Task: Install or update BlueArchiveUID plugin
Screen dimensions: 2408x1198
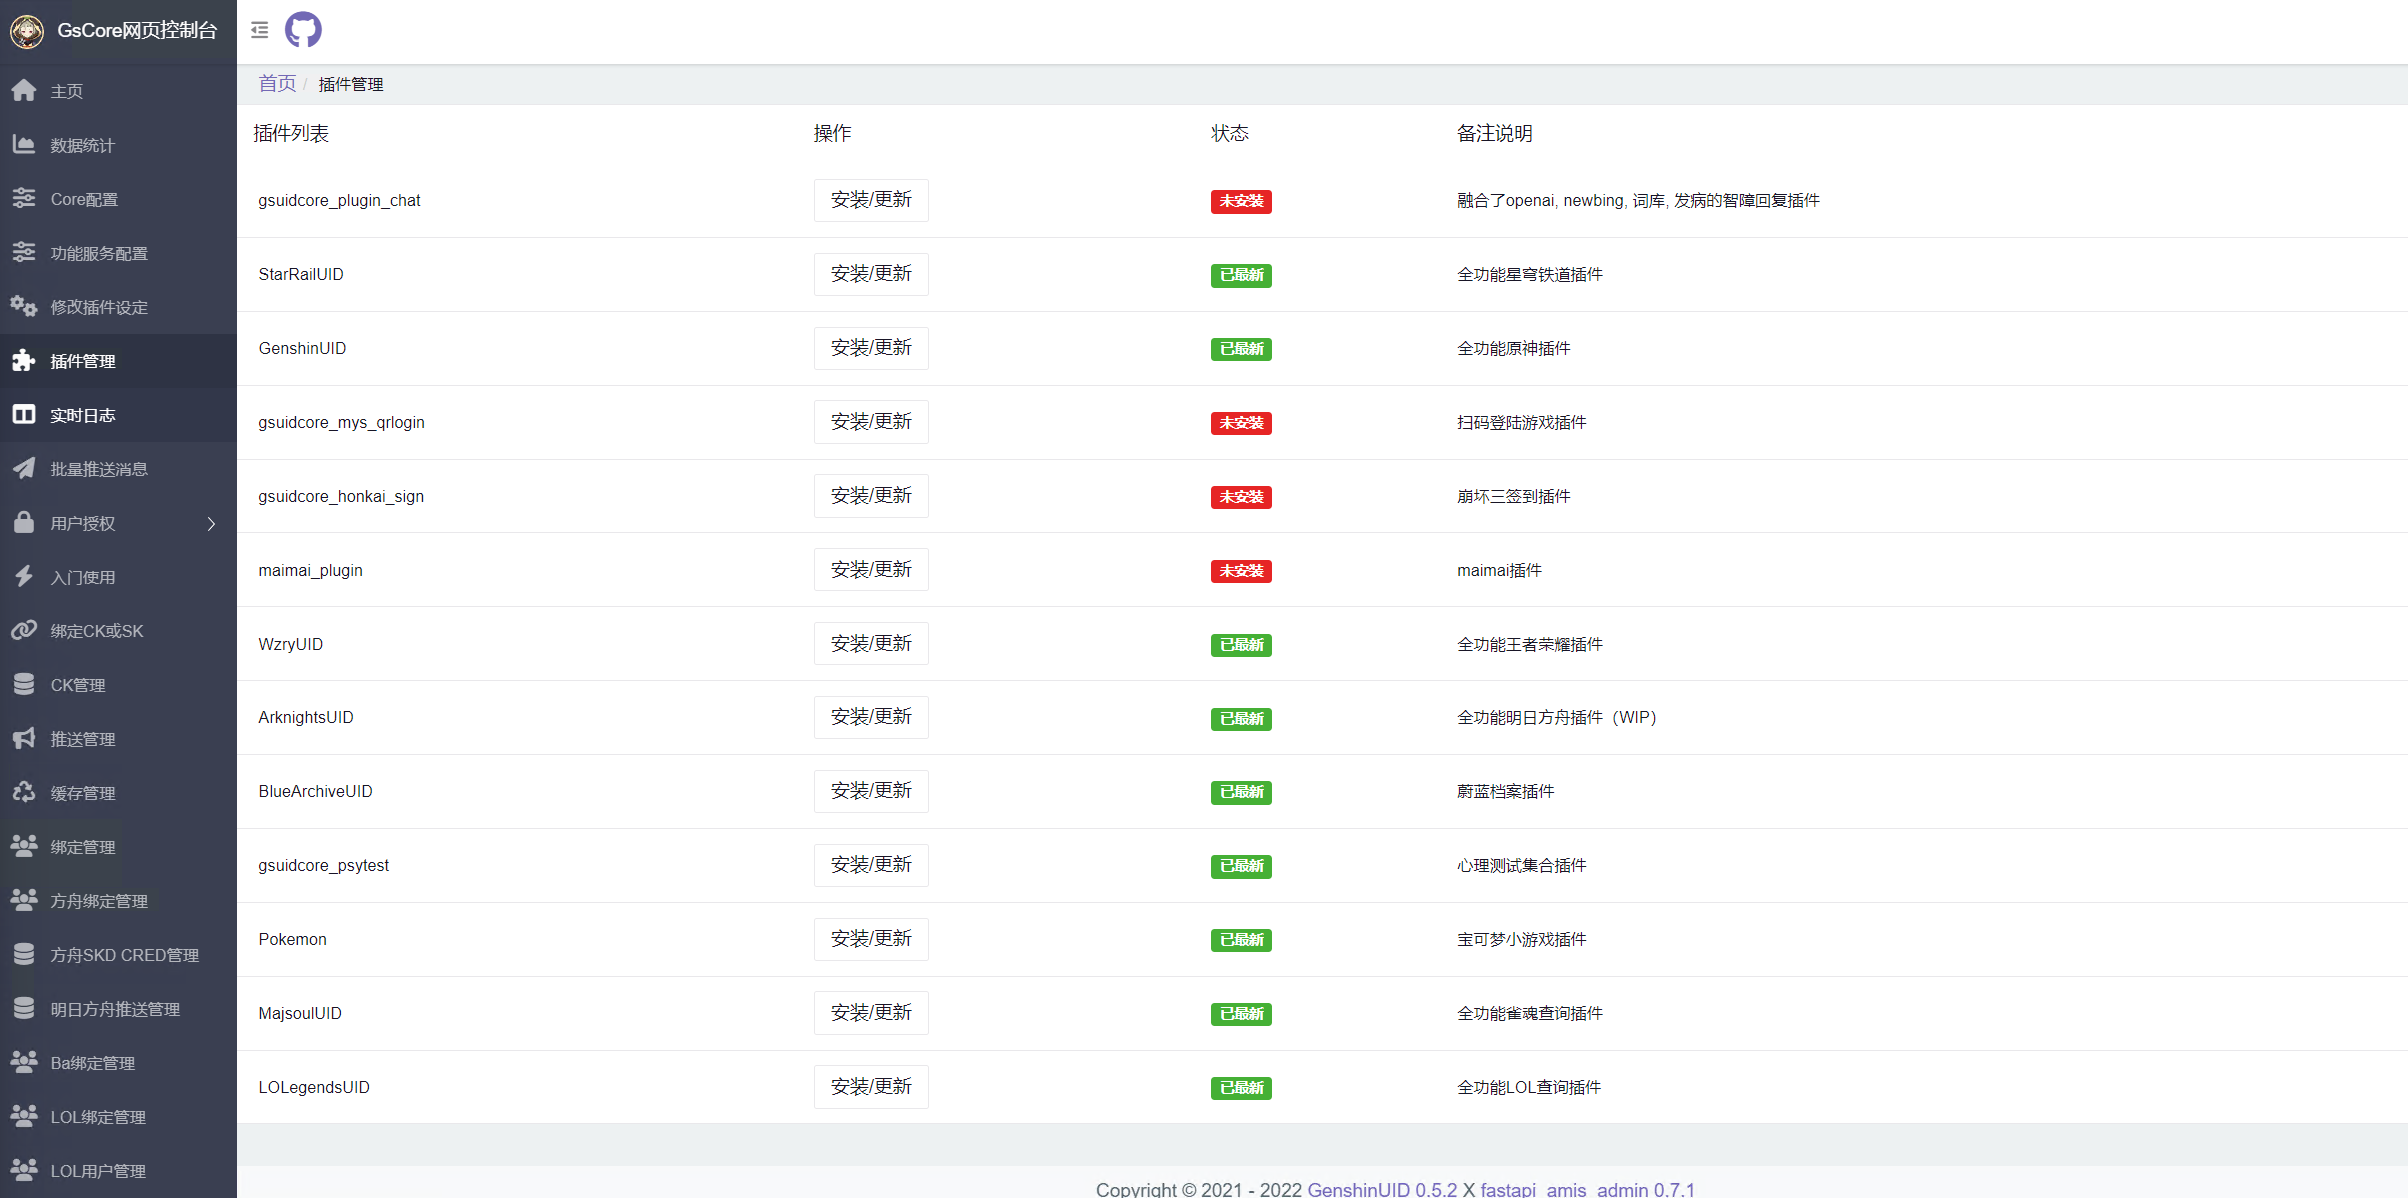Action: click(871, 791)
